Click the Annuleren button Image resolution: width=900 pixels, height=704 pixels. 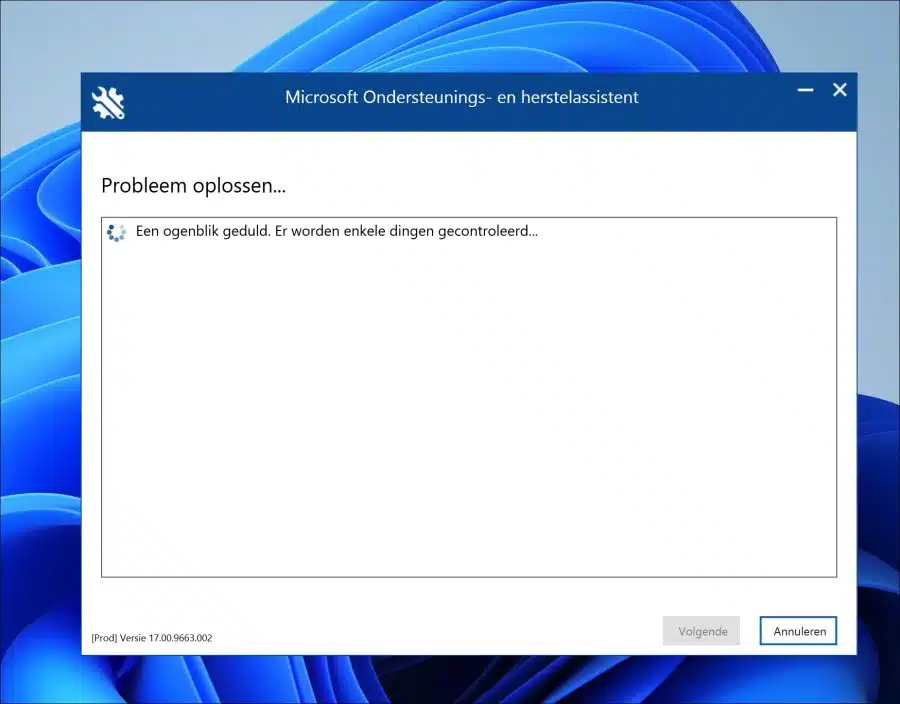[x=798, y=631]
